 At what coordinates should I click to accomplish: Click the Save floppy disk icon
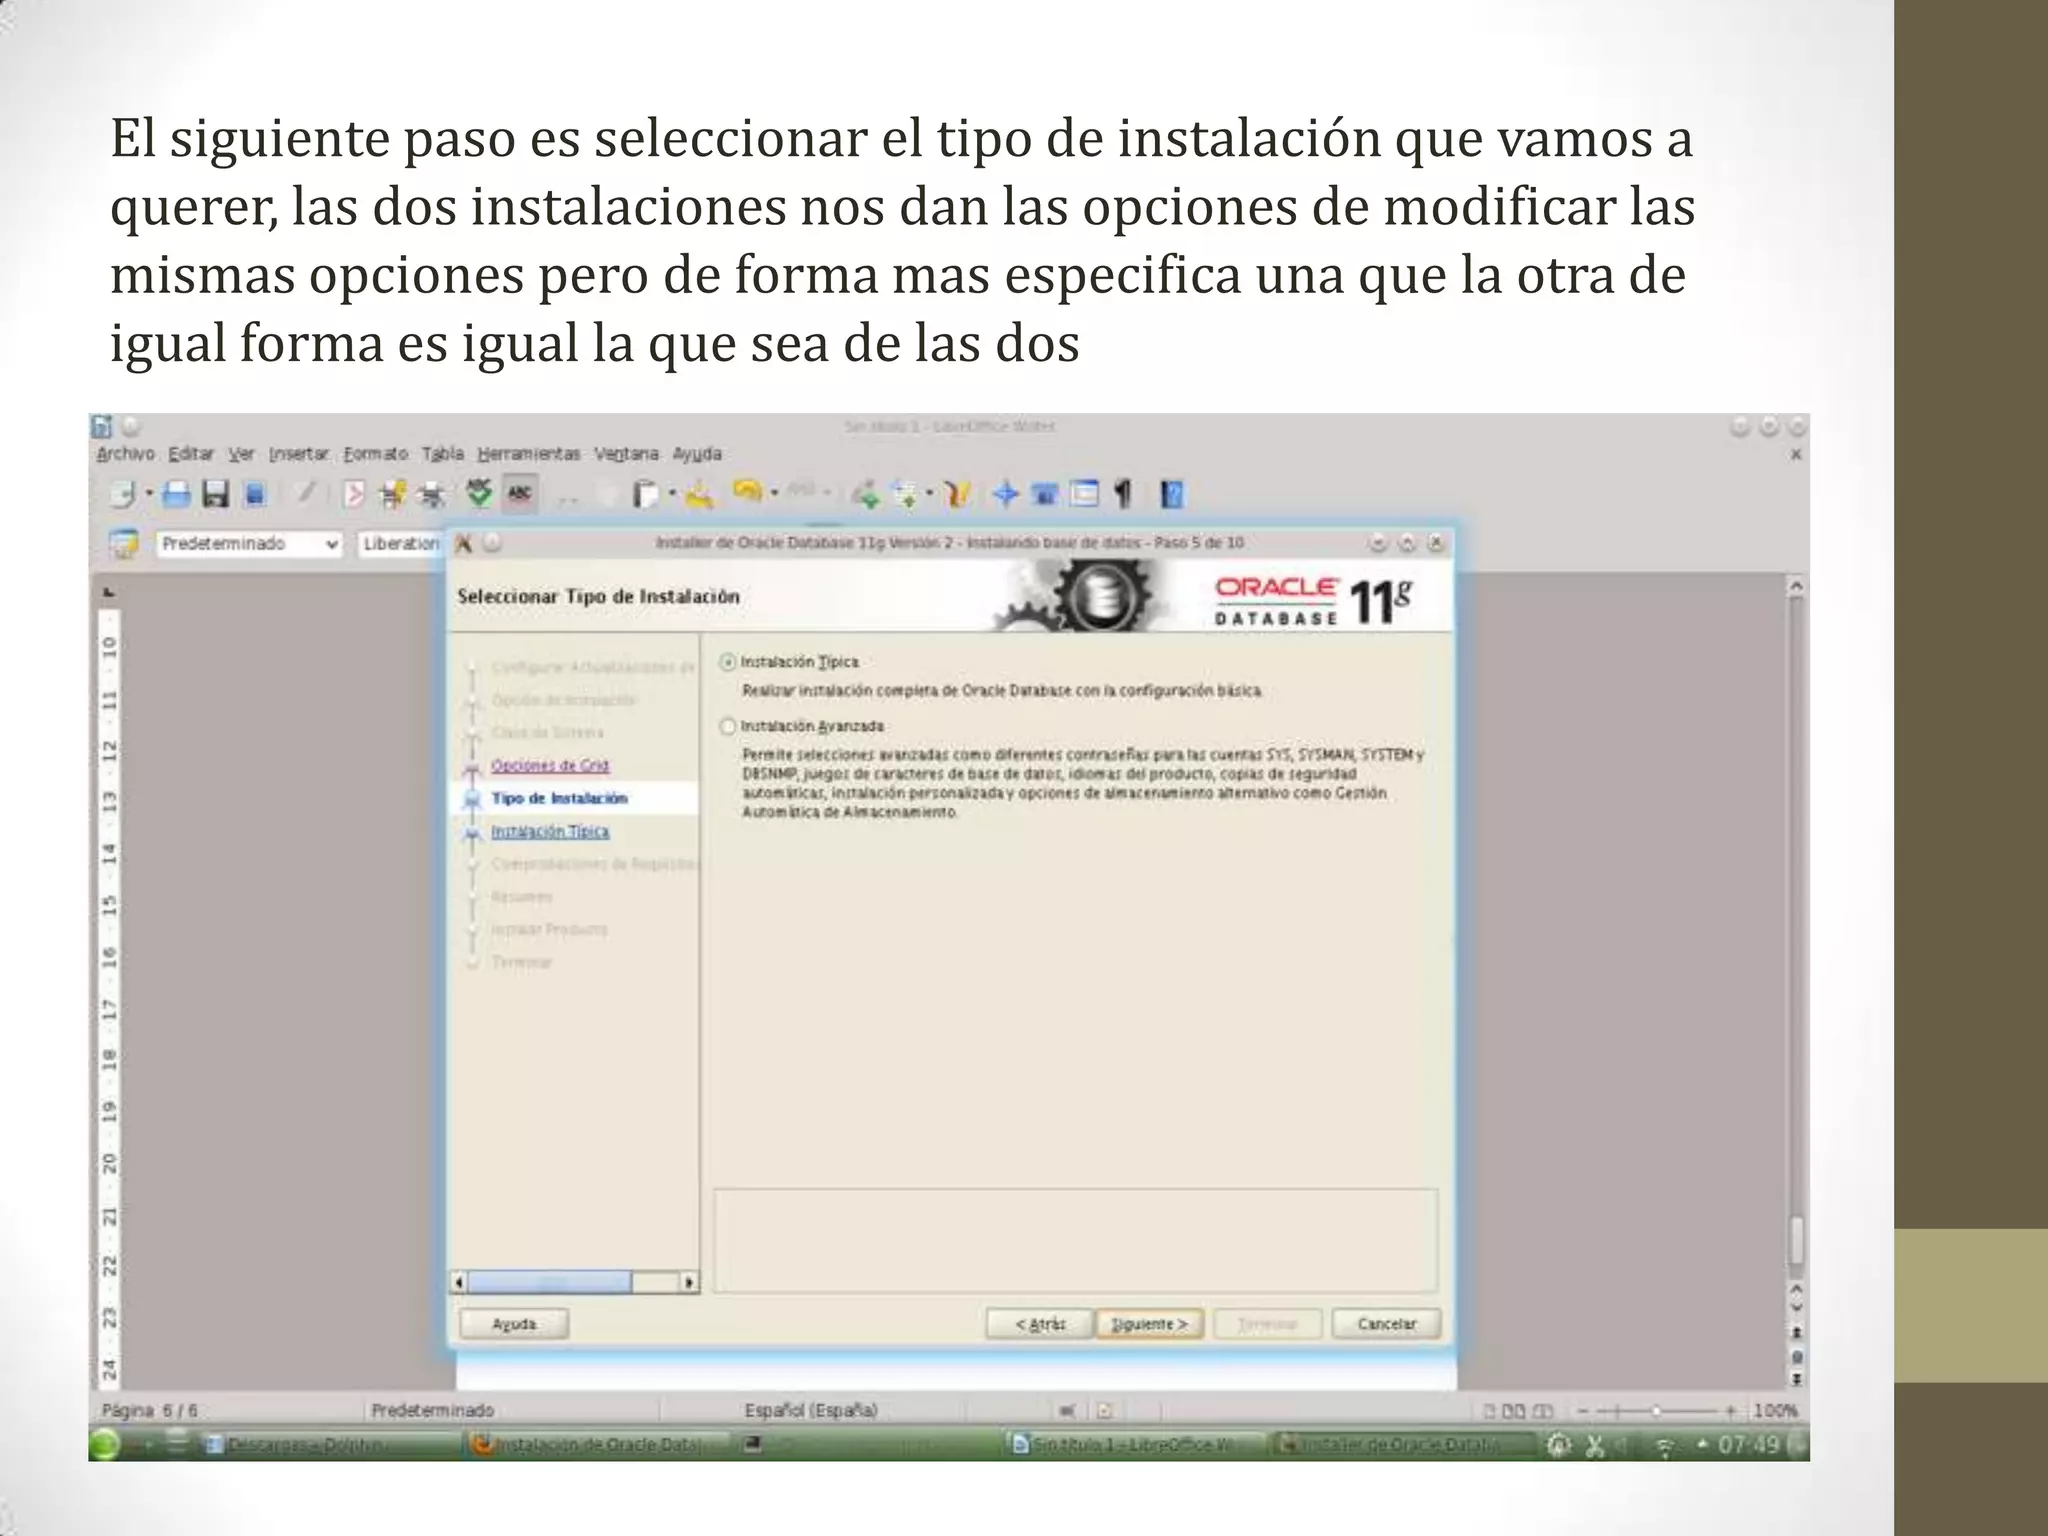pos(215,494)
